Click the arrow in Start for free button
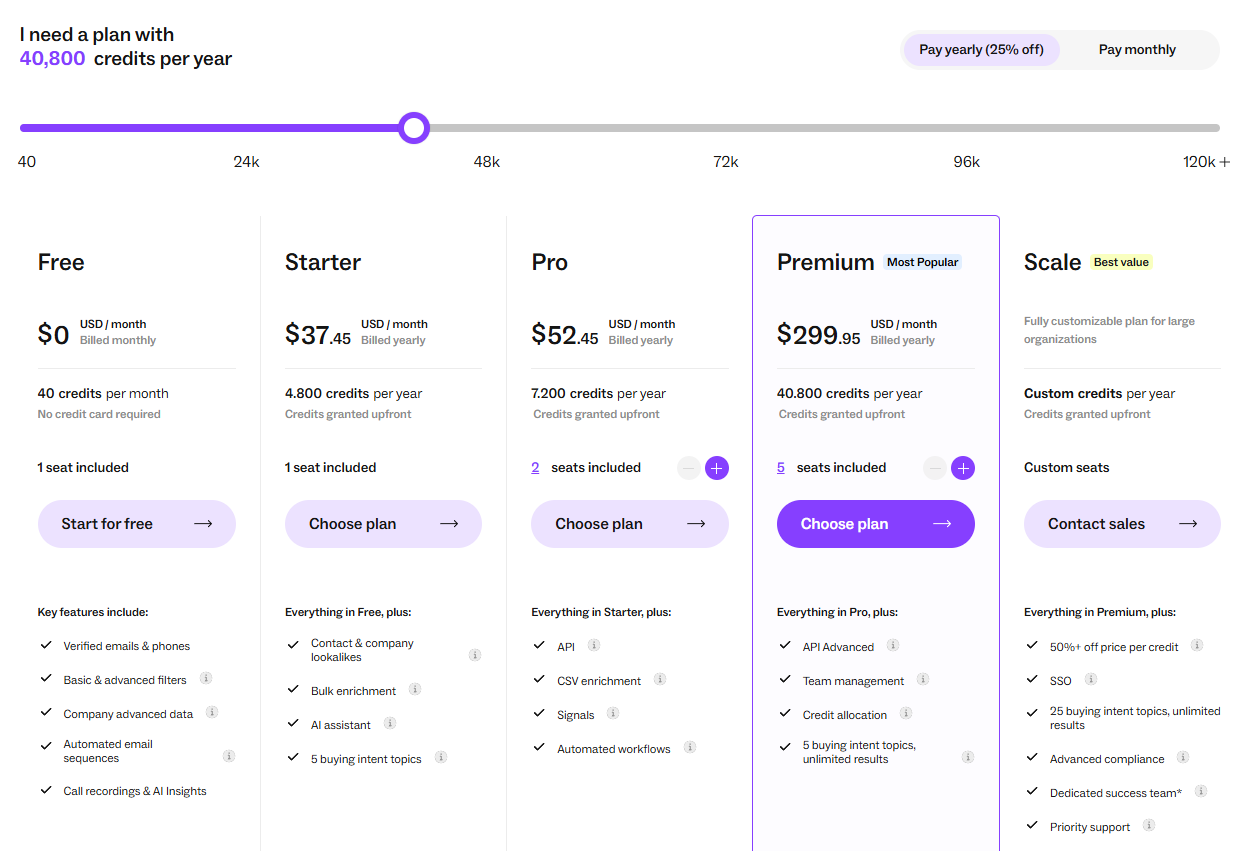Viewport: 1242px width, 851px height. point(203,524)
